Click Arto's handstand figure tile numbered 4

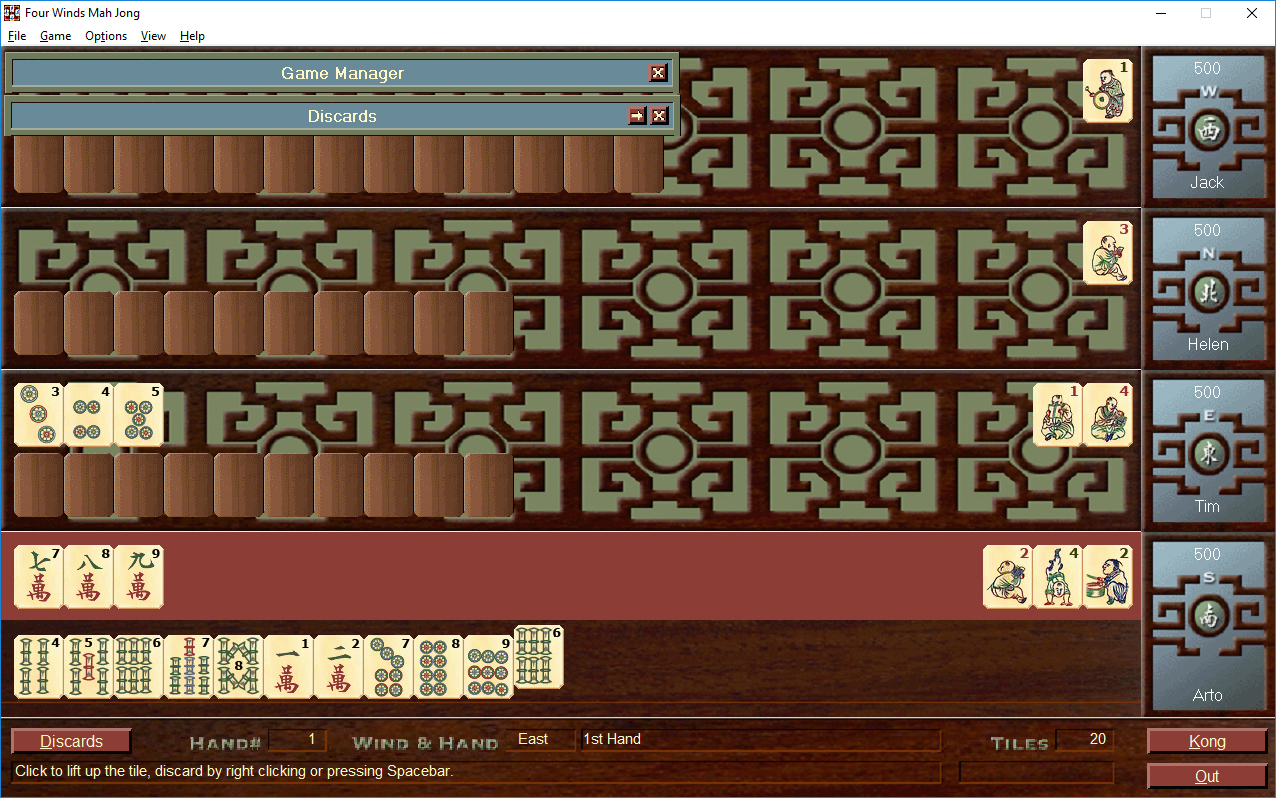point(1058,577)
